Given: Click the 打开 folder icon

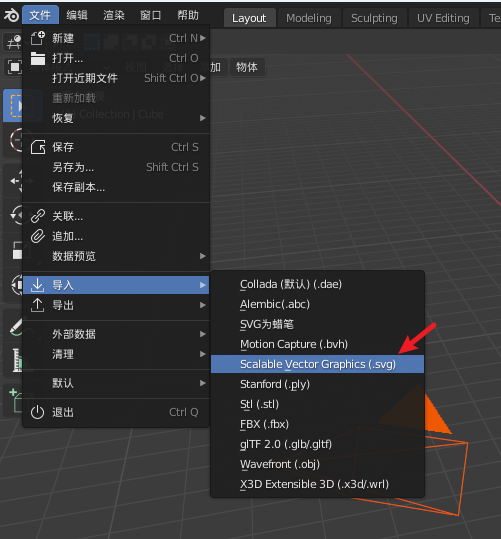Looking at the screenshot, I should 37,58.
